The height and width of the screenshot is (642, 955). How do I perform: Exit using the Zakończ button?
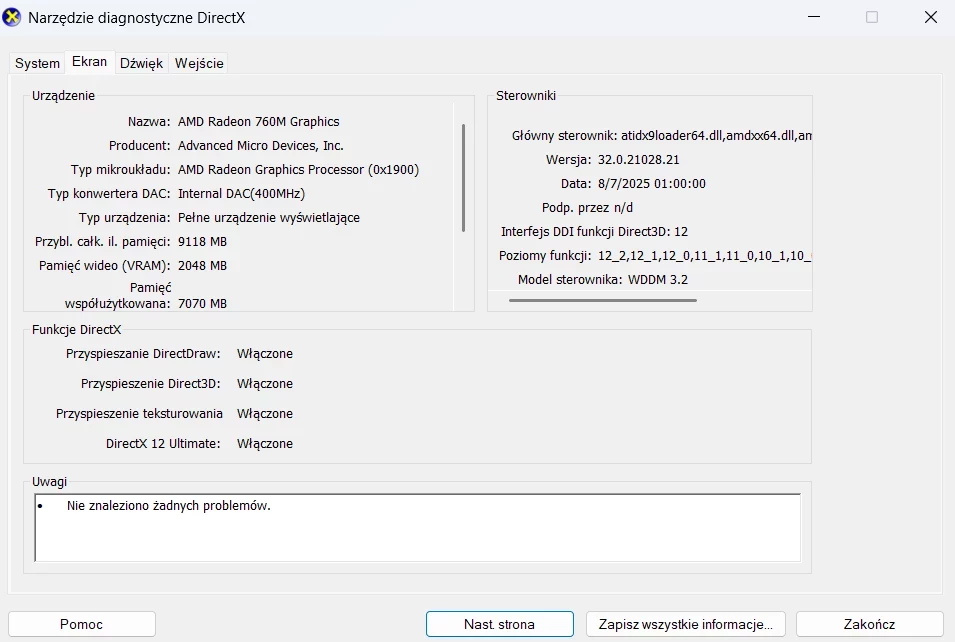pyautogui.click(x=869, y=624)
